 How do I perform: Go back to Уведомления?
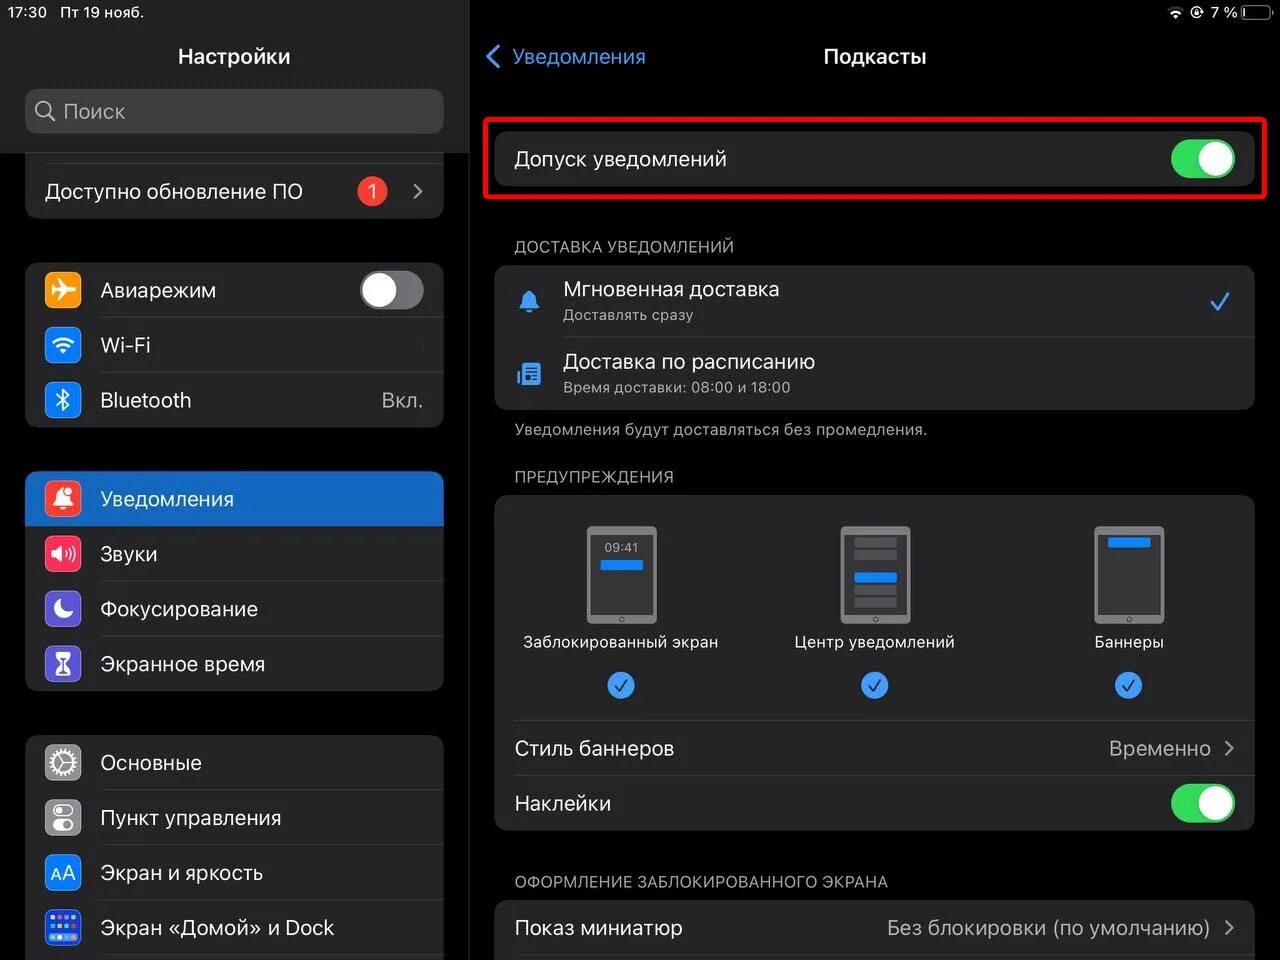click(x=566, y=57)
